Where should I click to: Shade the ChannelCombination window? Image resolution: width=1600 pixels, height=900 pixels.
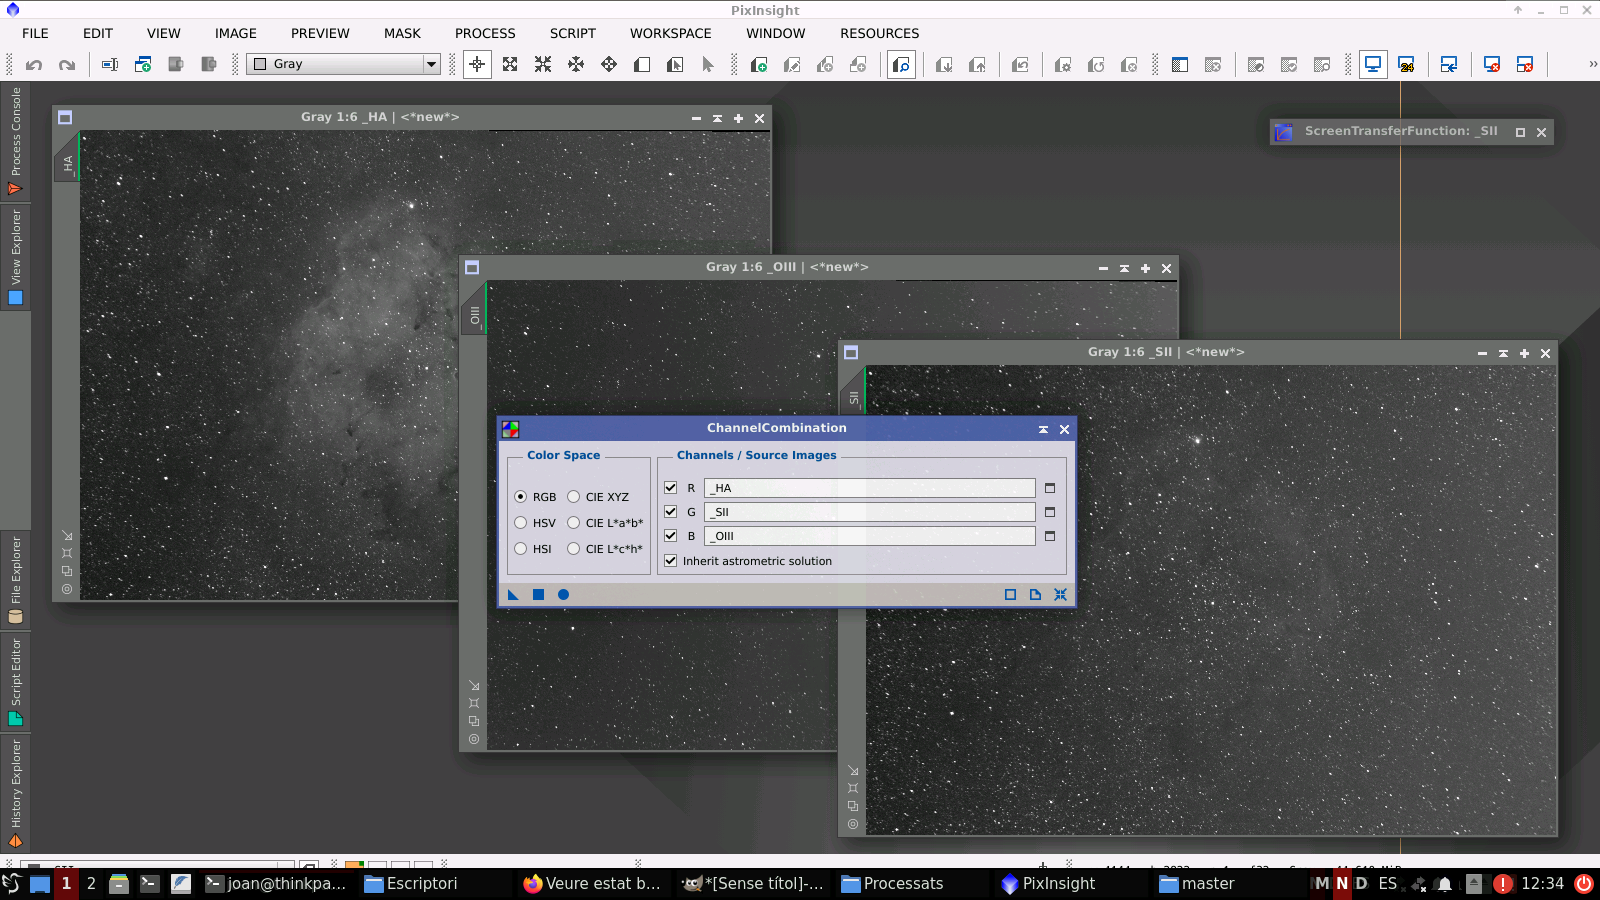1043,429
